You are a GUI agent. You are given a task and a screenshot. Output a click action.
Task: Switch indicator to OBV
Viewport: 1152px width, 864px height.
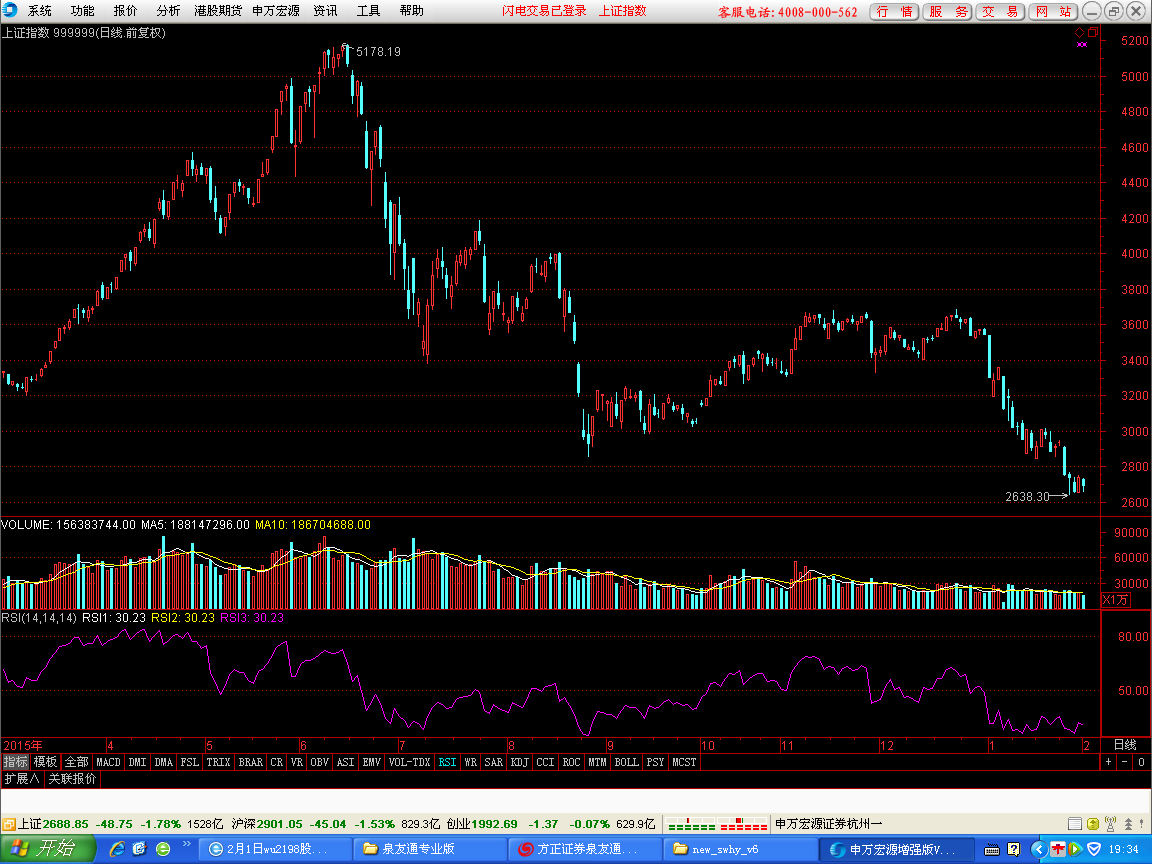coord(320,762)
